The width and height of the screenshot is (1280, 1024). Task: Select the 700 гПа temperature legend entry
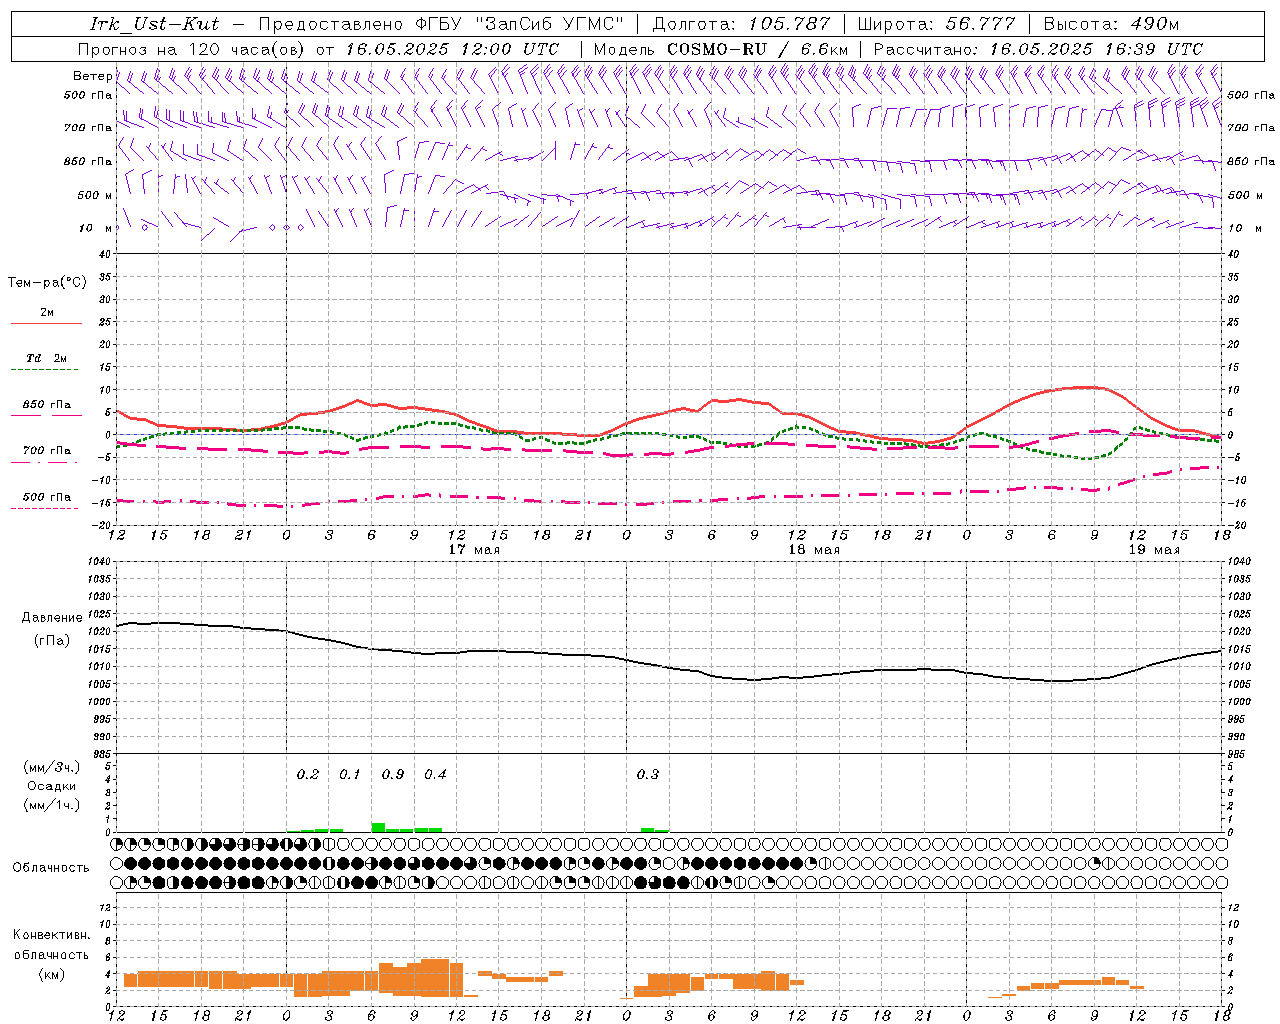[47, 450]
